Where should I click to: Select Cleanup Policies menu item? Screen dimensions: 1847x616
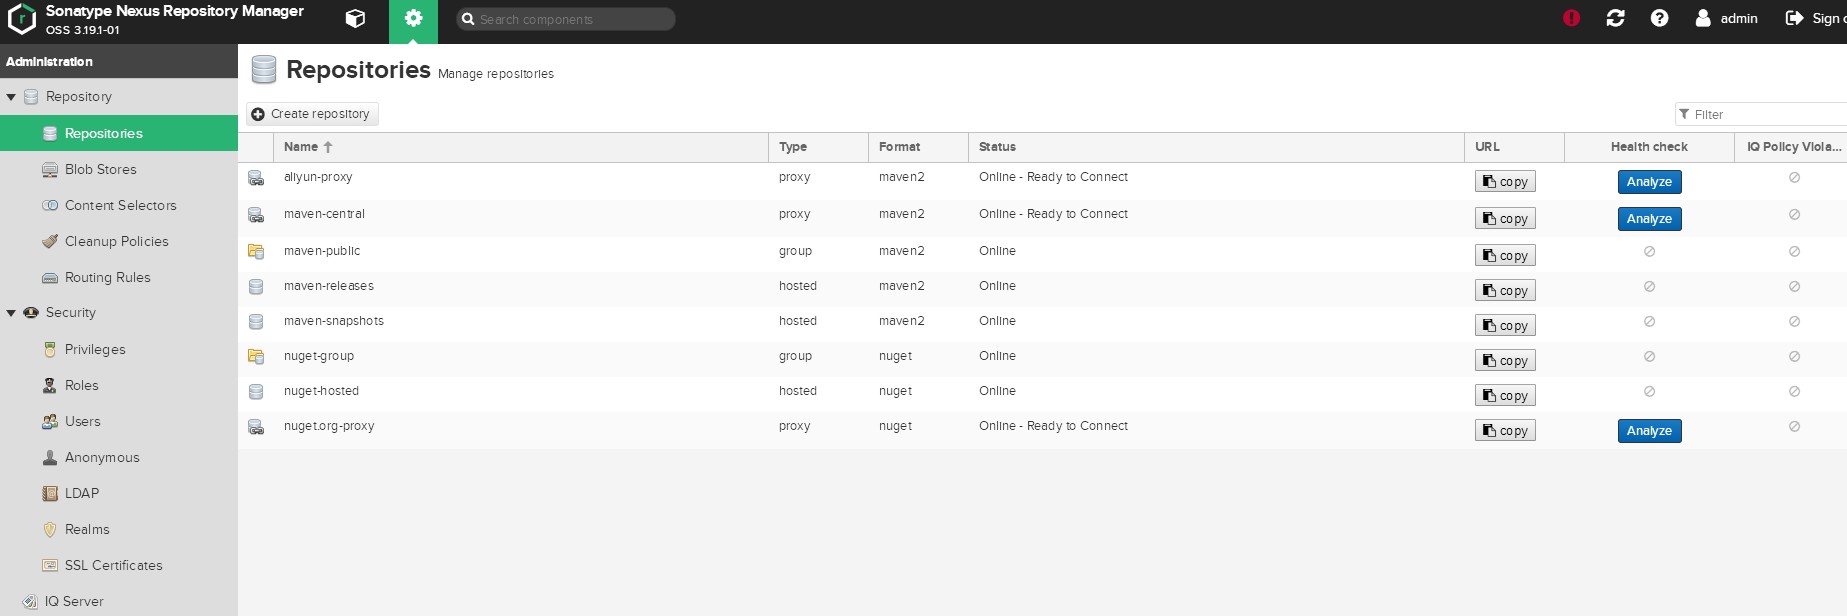coord(116,242)
